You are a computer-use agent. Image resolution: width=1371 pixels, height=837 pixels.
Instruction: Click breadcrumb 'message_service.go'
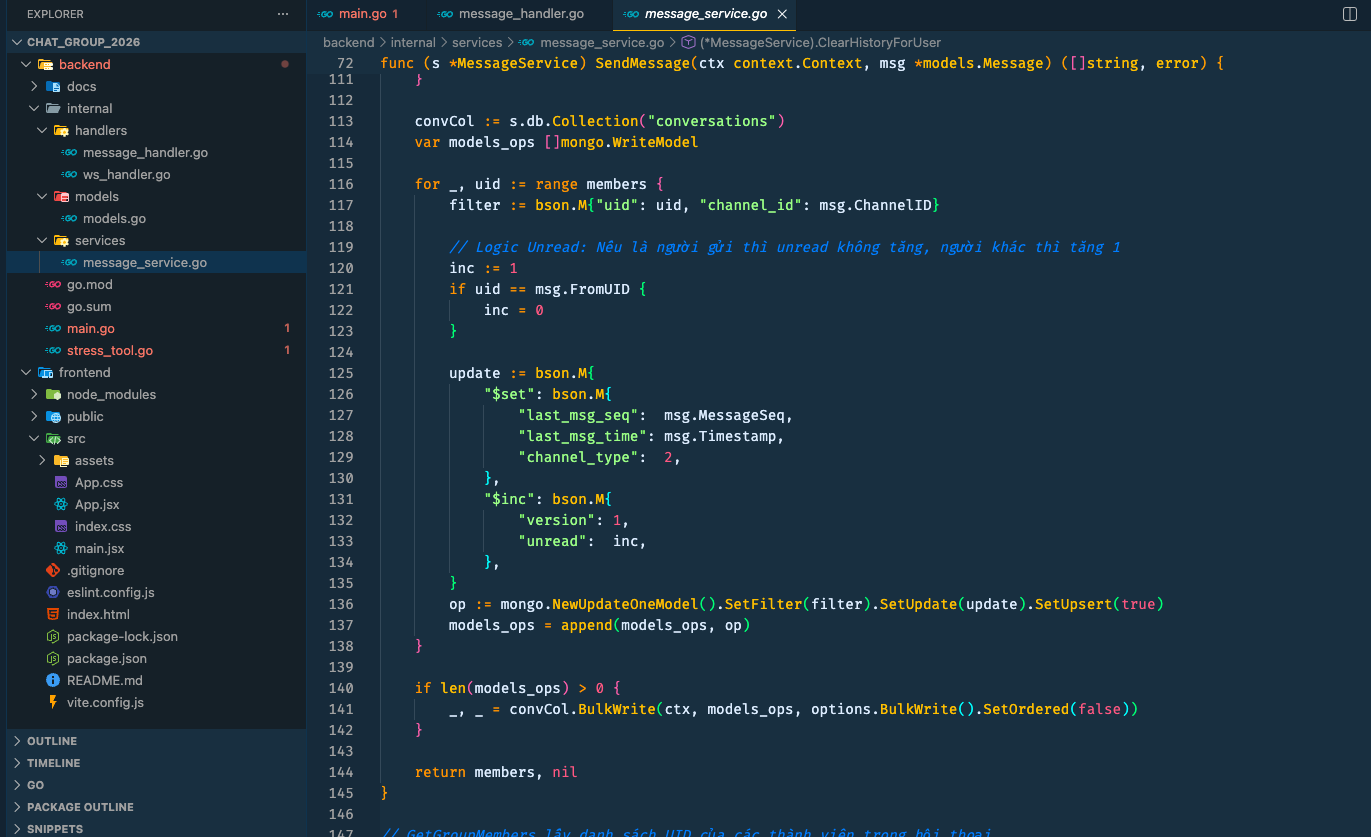tap(602, 42)
